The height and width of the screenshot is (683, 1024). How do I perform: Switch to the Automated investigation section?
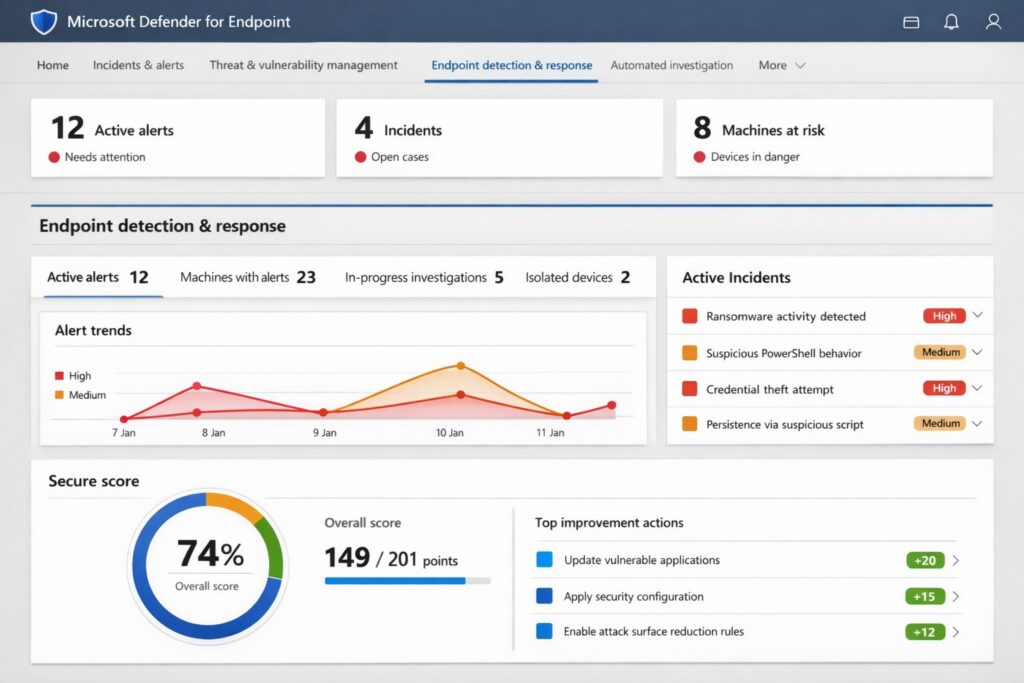[x=671, y=65]
